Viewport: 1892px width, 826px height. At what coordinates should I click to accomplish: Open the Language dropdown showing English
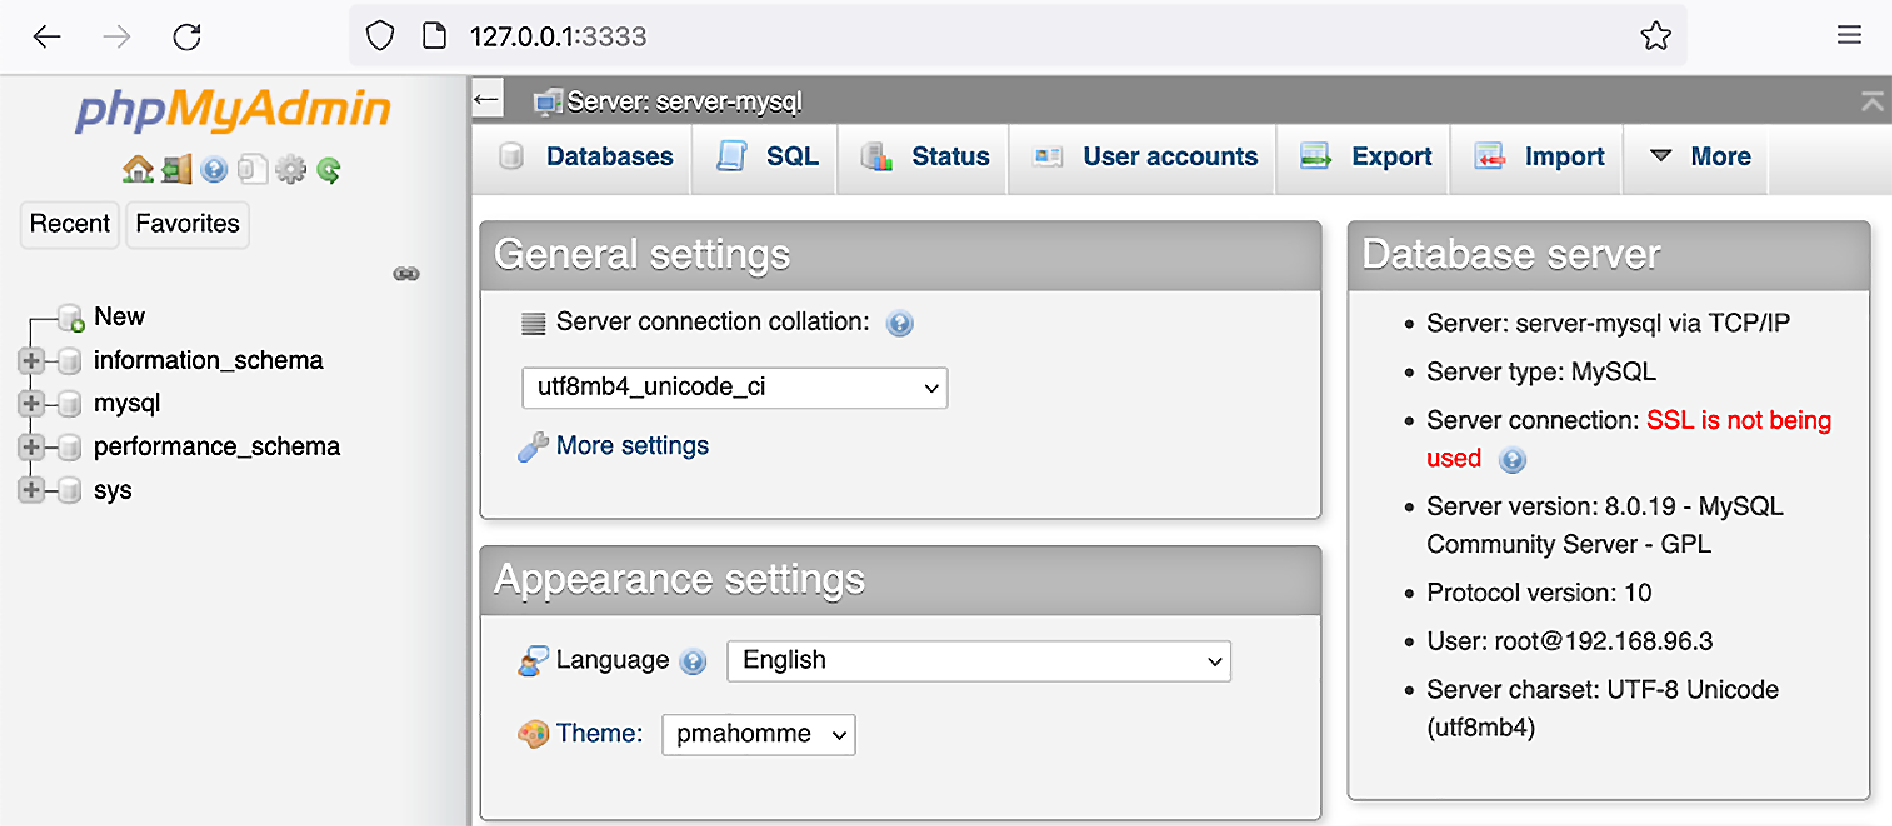click(979, 661)
